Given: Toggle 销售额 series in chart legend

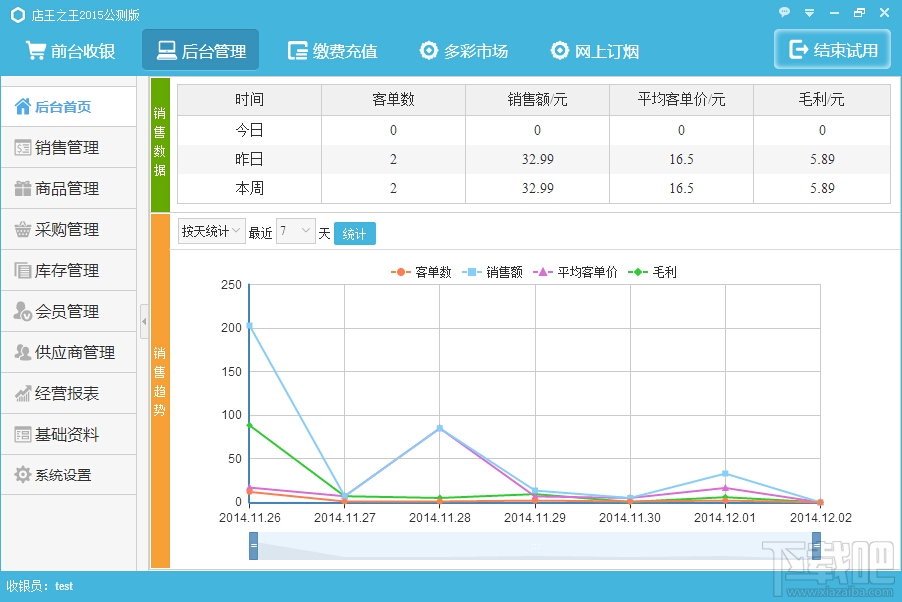Looking at the screenshot, I should click(492, 272).
